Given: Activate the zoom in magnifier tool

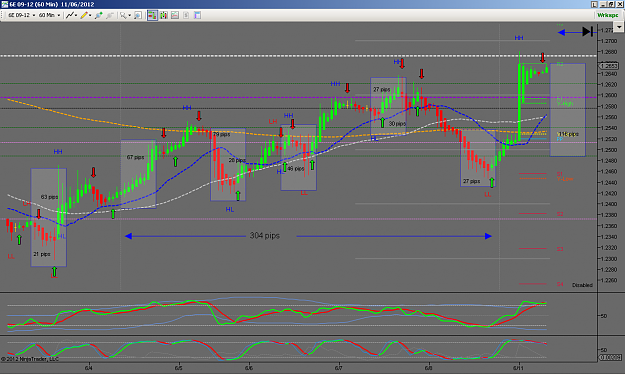Looking at the screenshot, I should tap(123, 15).
